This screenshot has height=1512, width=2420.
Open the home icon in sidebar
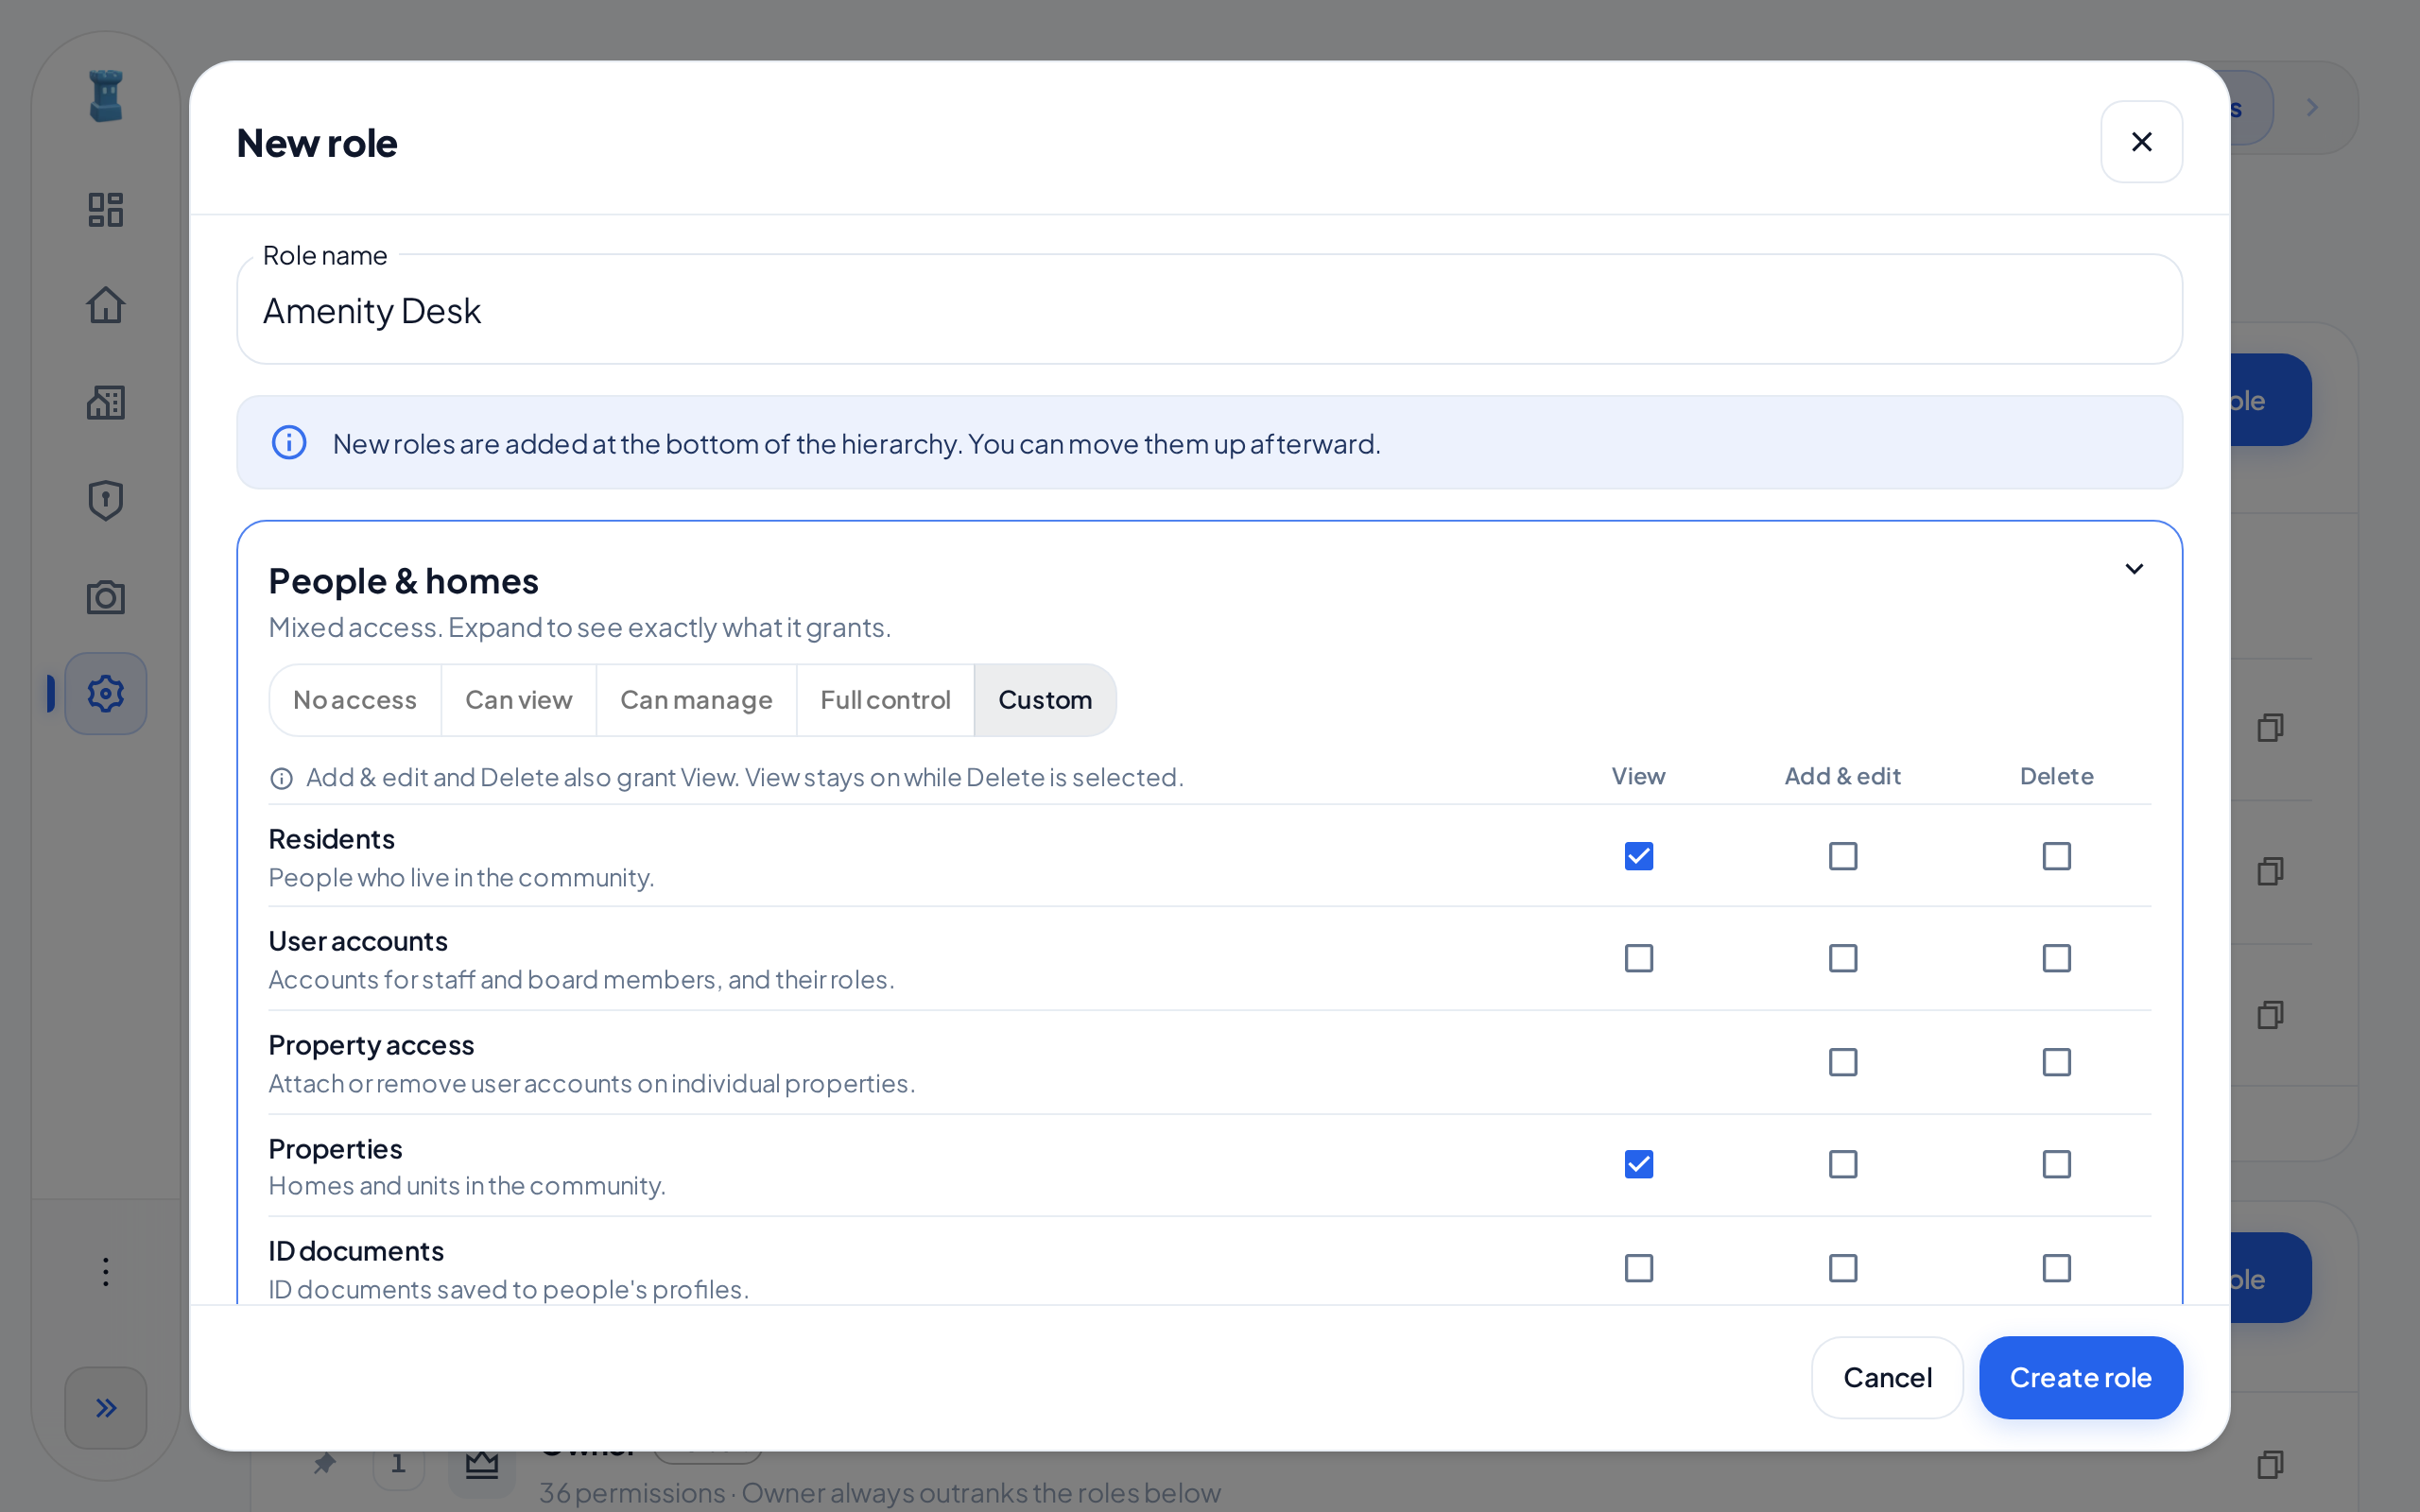105,305
